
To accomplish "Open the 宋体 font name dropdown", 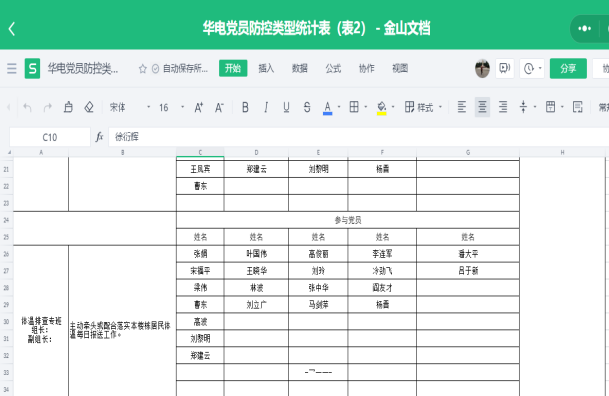I will [129, 108].
